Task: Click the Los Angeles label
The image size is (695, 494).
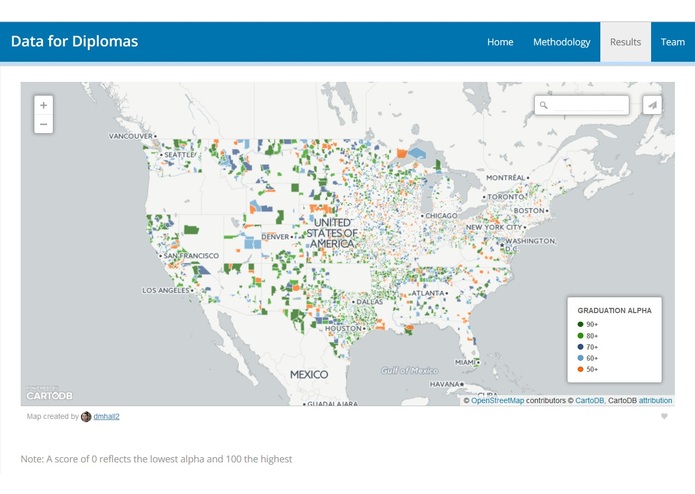Action: tap(166, 291)
